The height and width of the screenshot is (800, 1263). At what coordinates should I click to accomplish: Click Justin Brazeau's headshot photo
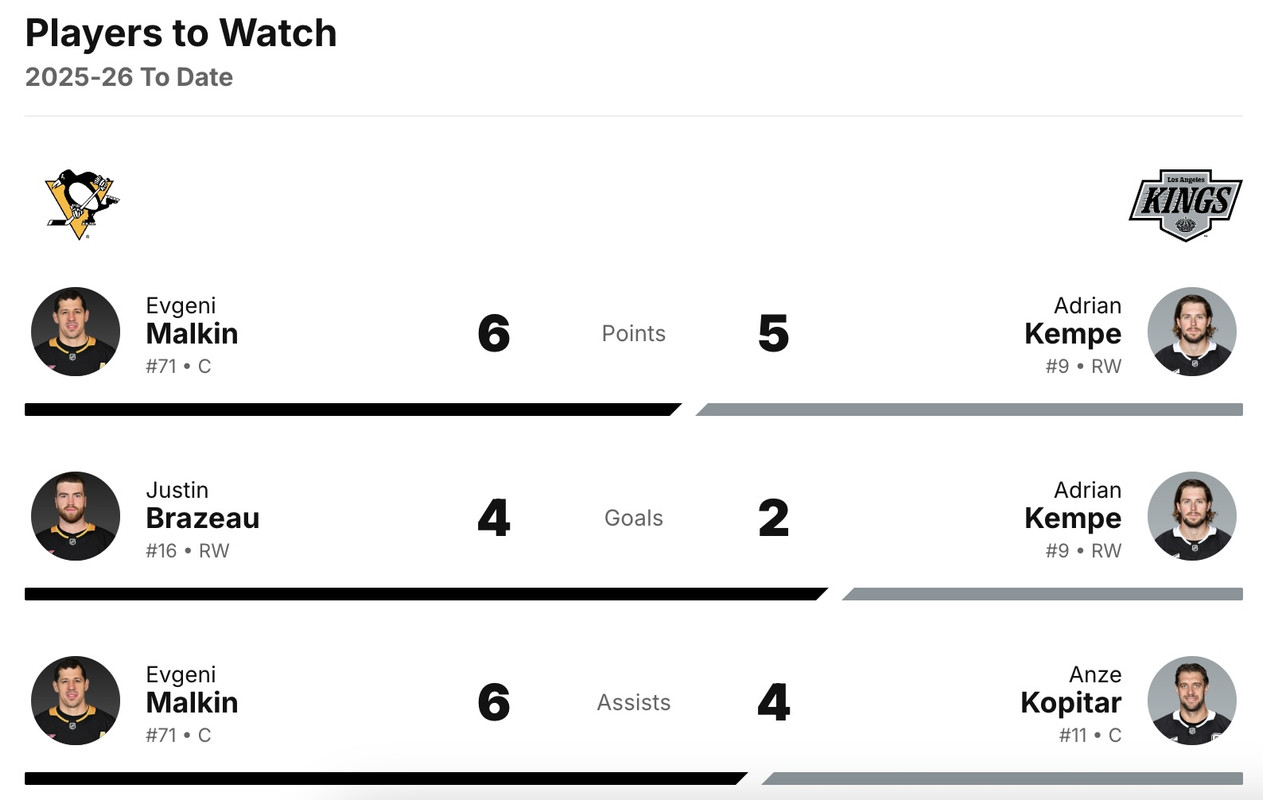[x=76, y=516]
